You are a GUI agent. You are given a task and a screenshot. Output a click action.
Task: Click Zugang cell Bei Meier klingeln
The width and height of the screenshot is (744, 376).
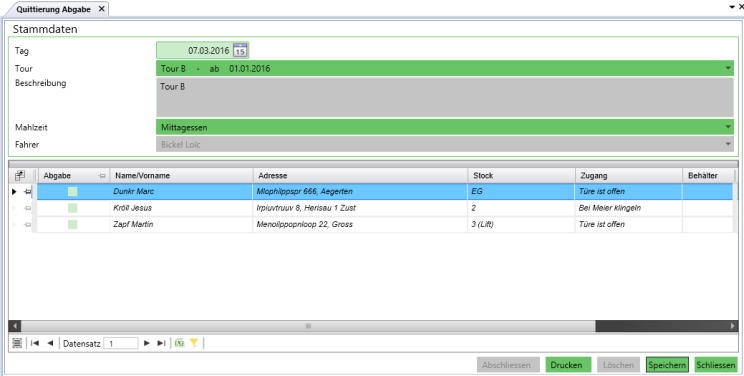[629, 208]
